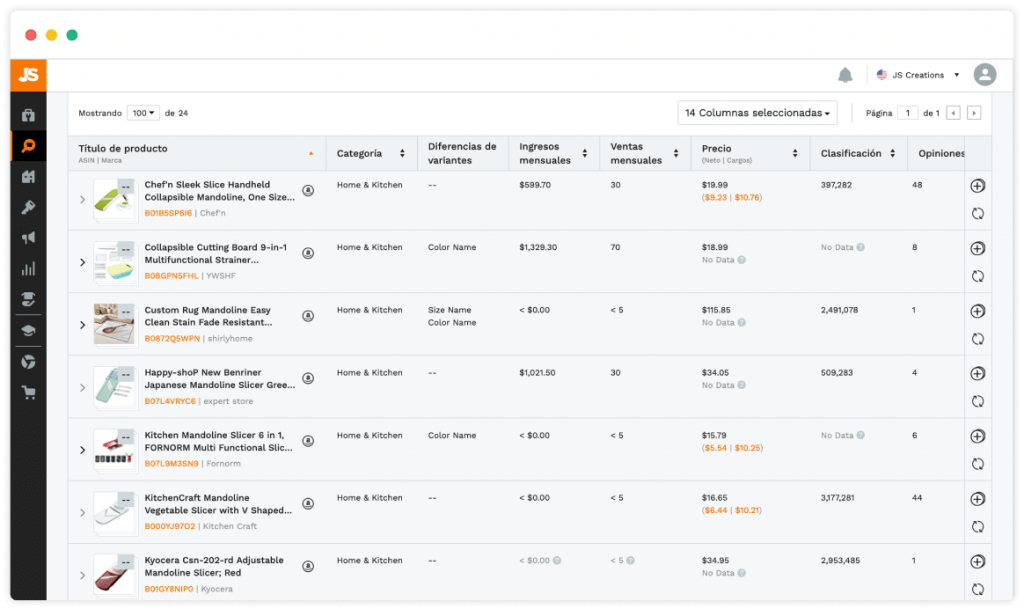
Task: Add FORNORM Kitchen Mandoline with plus icon
Action: point(978,436)
